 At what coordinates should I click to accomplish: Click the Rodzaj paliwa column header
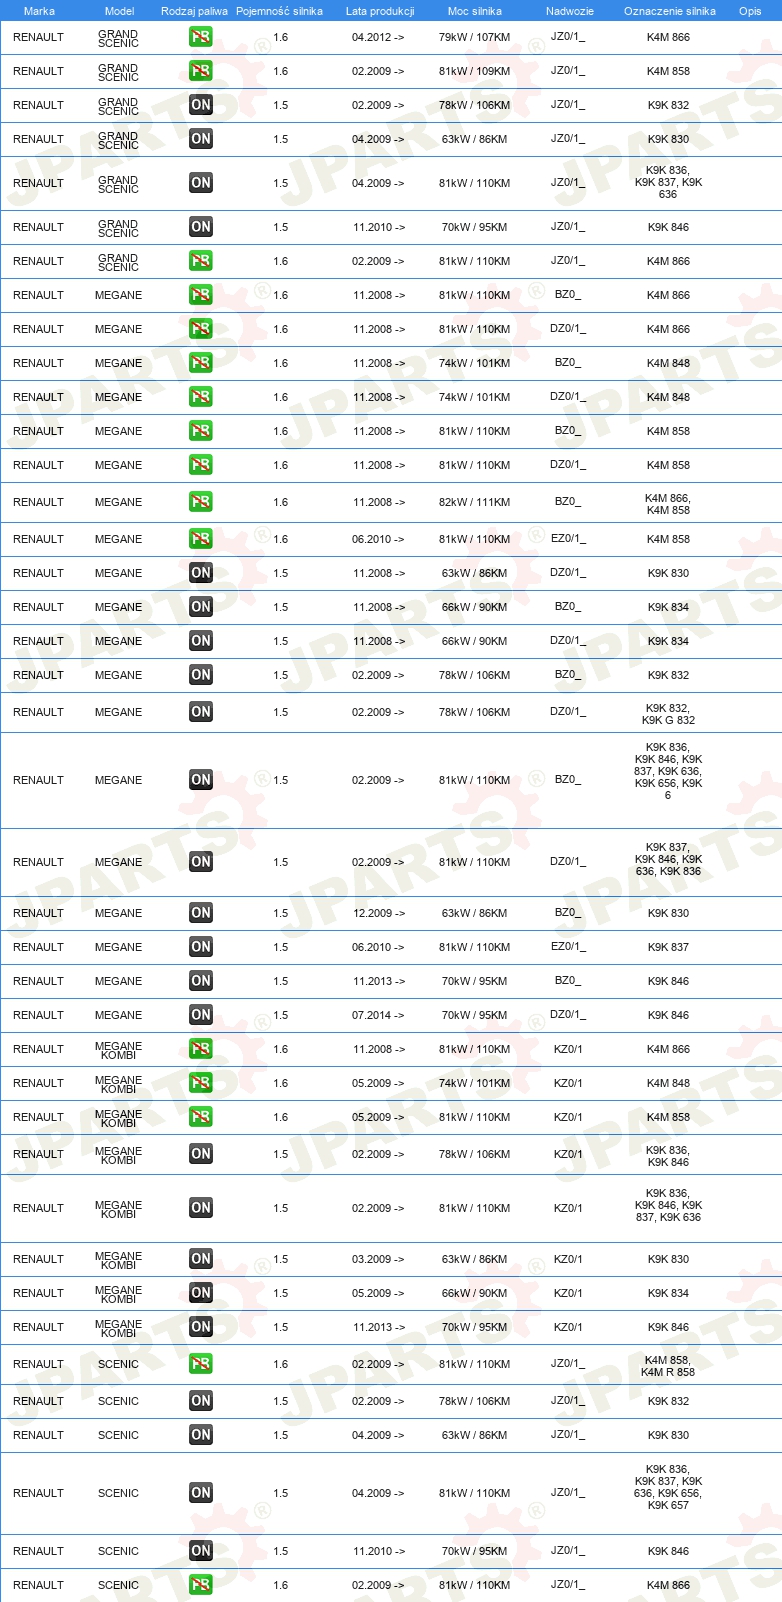pos(194,11)
